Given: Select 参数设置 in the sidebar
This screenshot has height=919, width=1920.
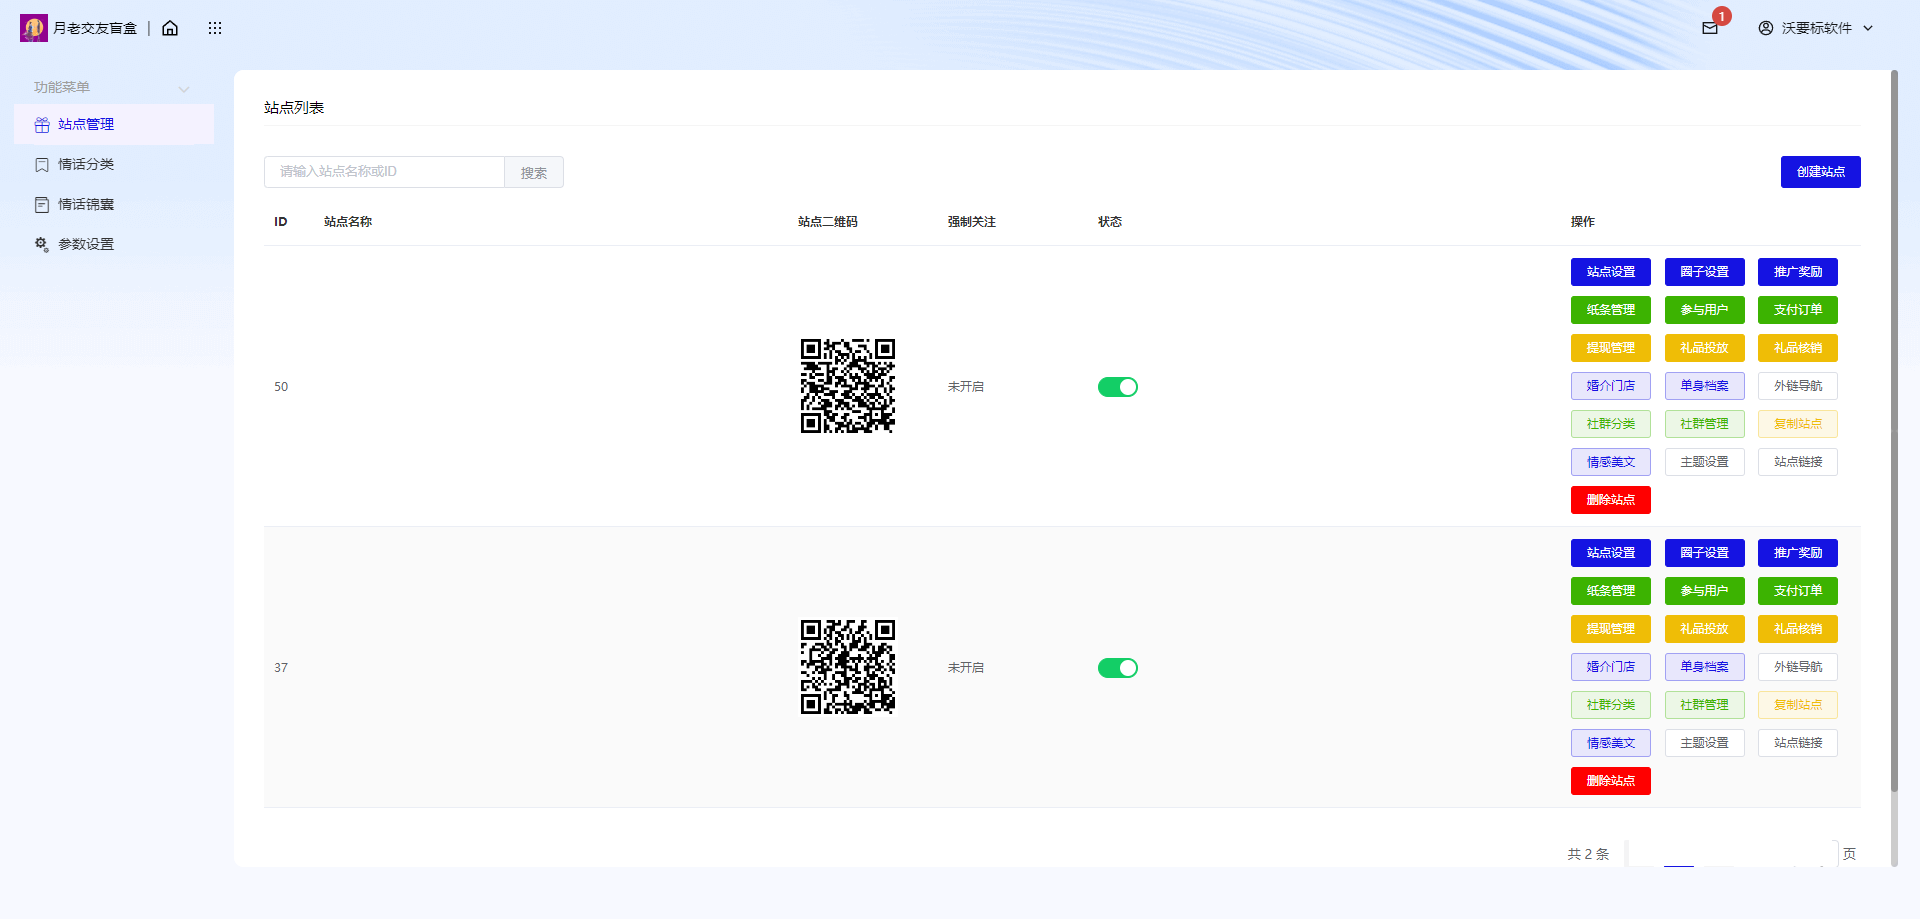Looking at the screenshot, I should tap(114, 245).
